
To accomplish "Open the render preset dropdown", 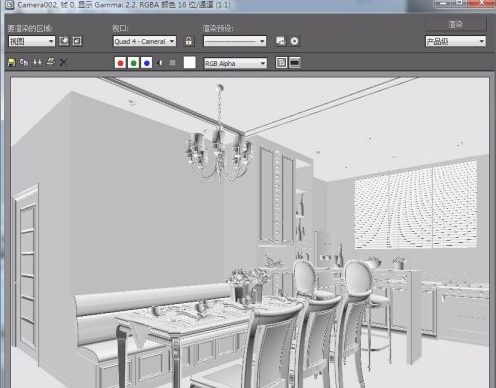I will (x=235, y=41).
